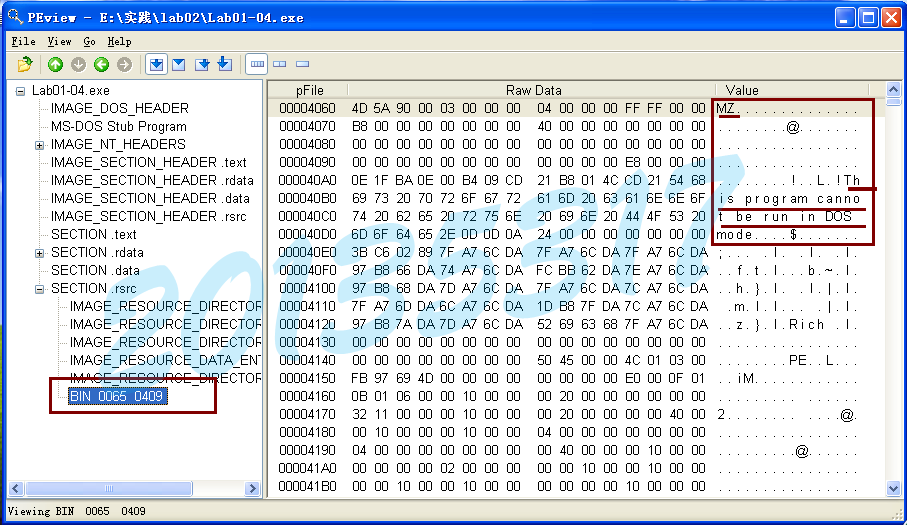Click address 00004120 in pFile column
Screen dimensions: 907x525
307,324
